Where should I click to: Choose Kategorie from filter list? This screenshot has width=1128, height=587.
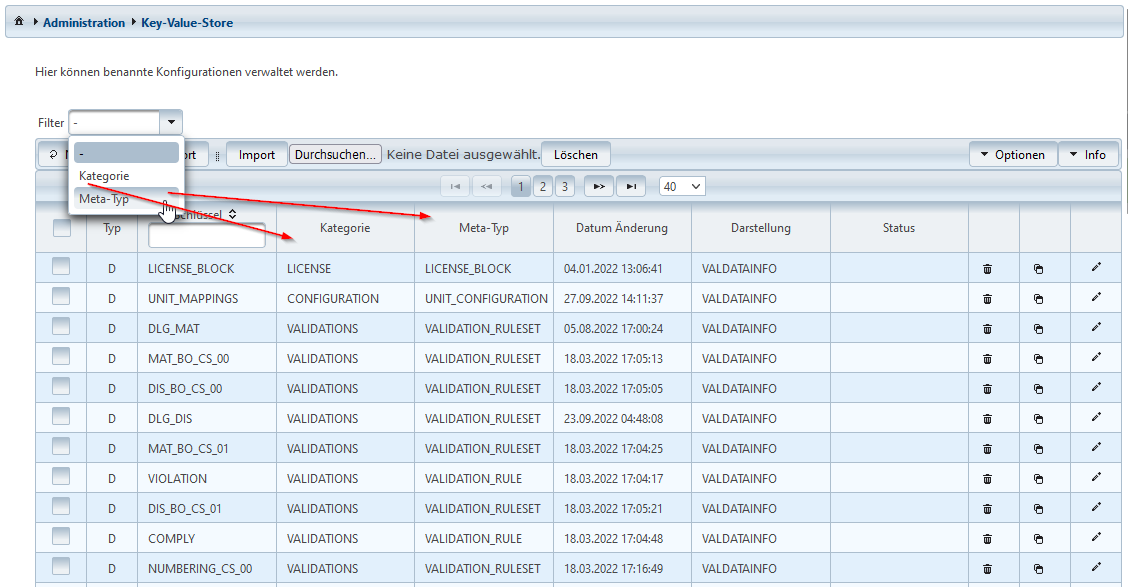(105, 176)
